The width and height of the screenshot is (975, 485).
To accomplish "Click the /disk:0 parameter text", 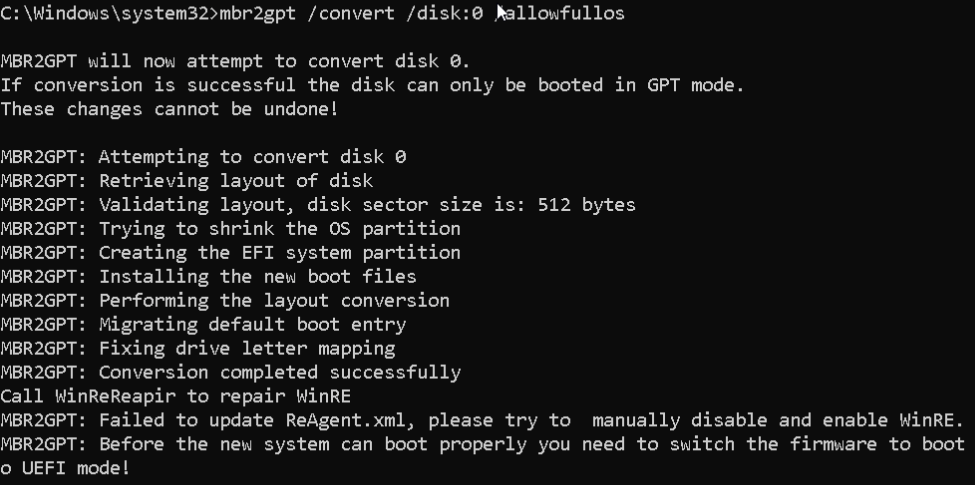I will pos(445,13).
